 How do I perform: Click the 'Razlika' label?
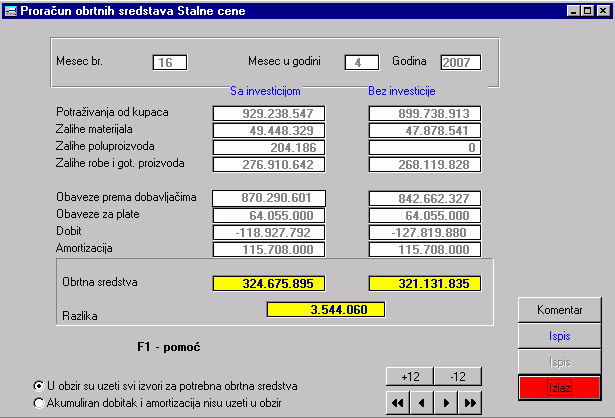pyautogui.click(x=80, y=316)
